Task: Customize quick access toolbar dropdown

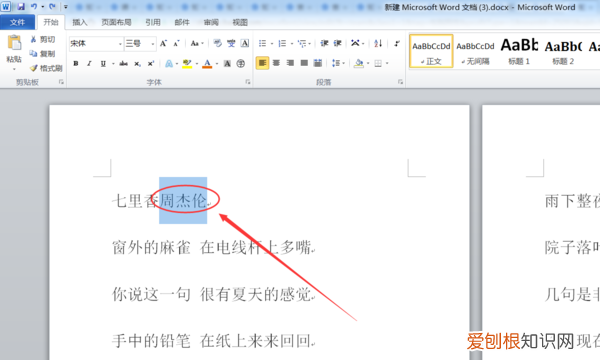Action: (66, 7)
